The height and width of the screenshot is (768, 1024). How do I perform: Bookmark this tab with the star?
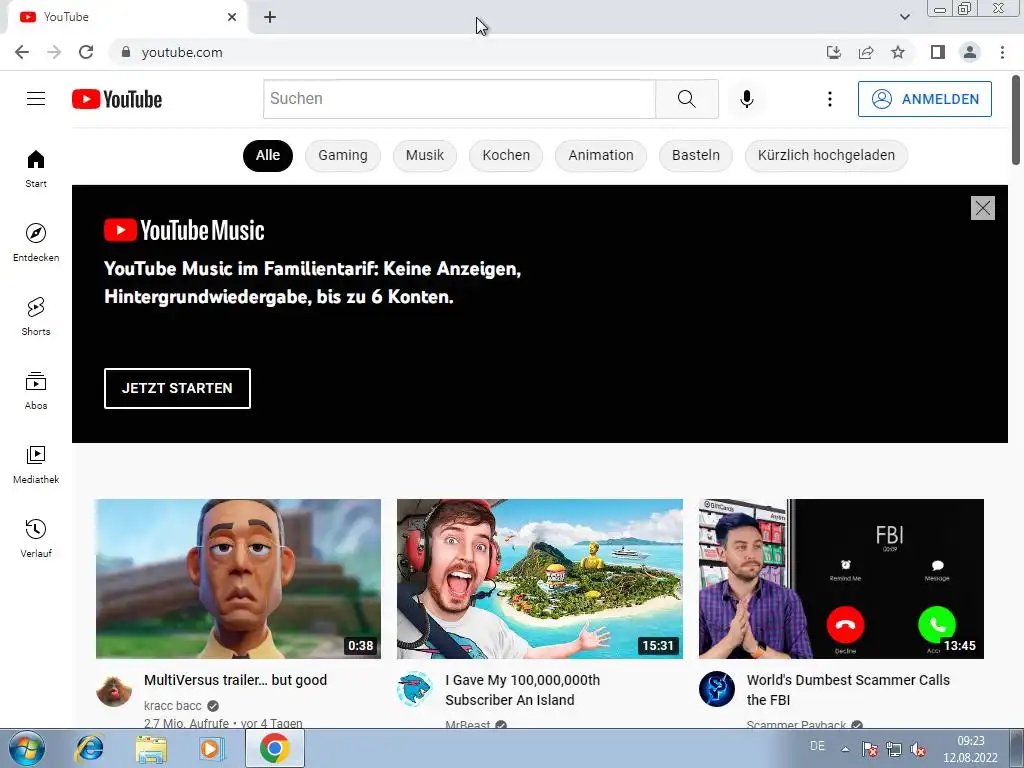[898, 52]
